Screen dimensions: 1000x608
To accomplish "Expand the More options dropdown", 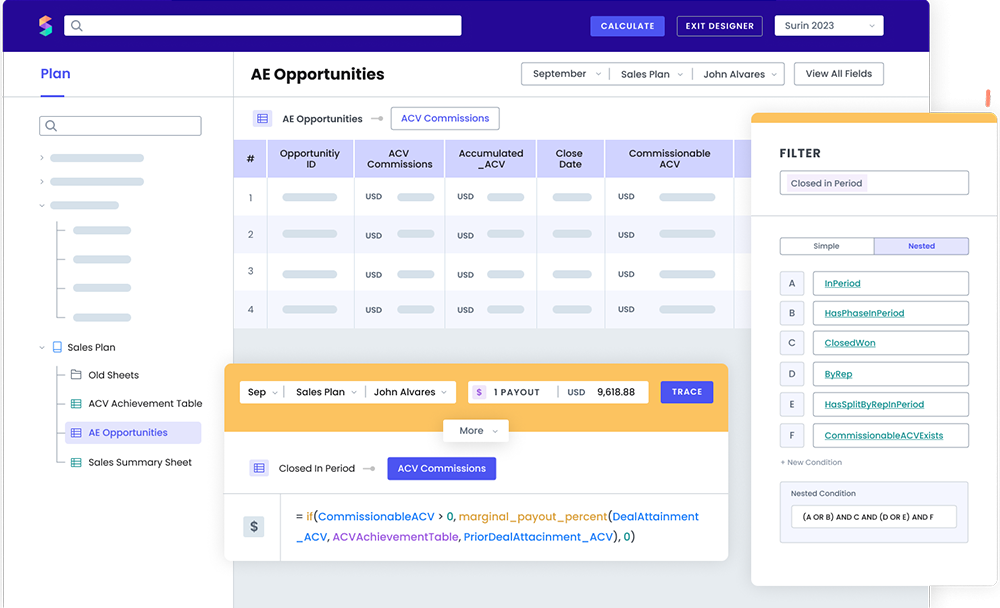I will click(x=477, y=431).
